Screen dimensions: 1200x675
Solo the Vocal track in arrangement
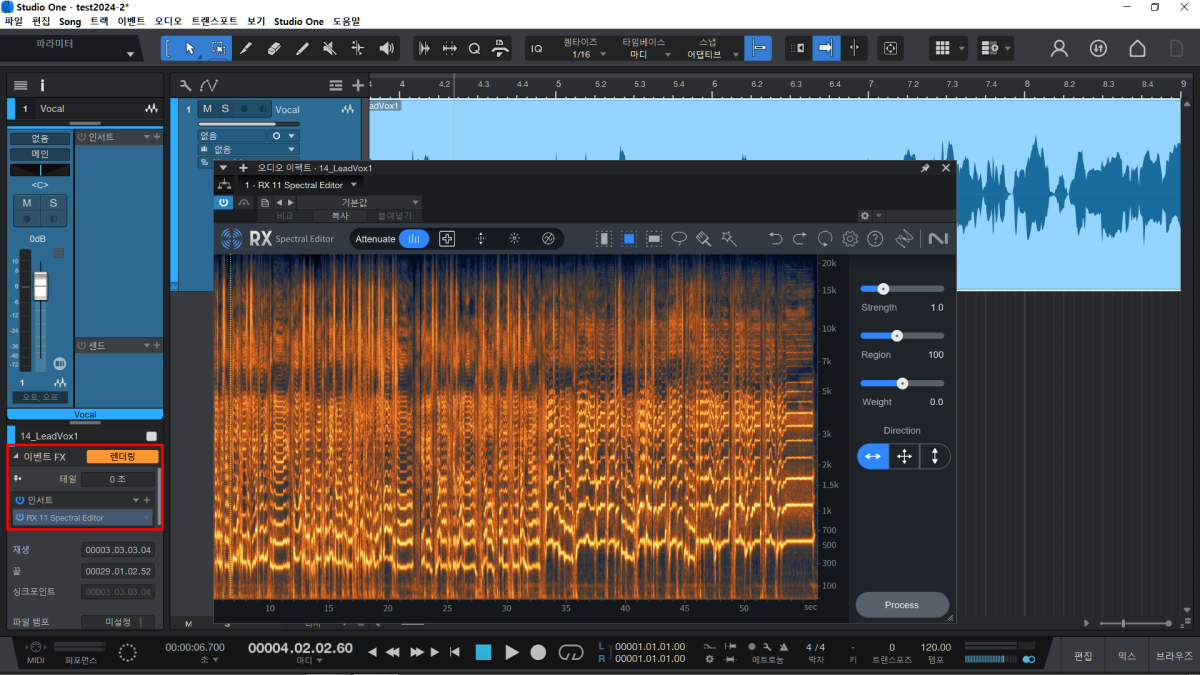tap(225, 108)
